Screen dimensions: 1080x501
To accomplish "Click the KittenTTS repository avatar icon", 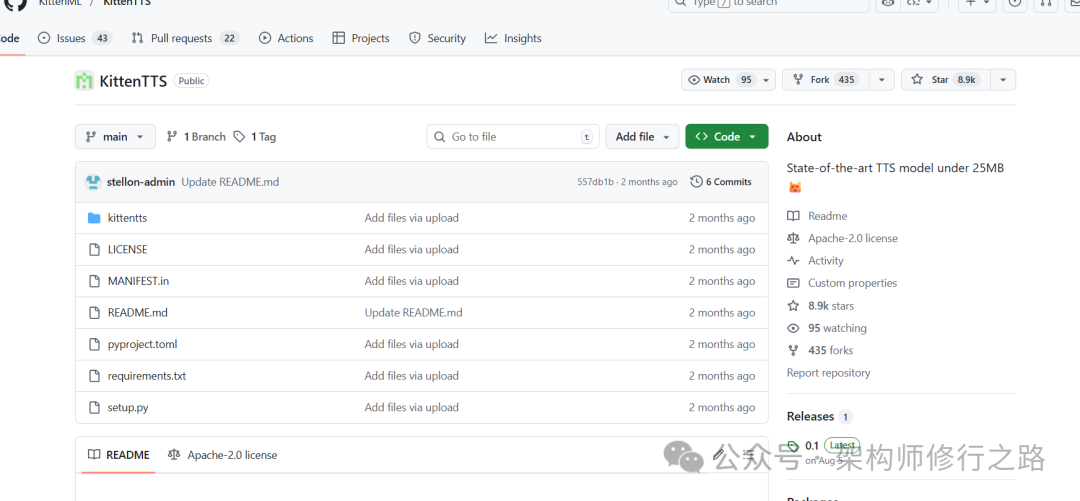I will click(x=84, y=81).
